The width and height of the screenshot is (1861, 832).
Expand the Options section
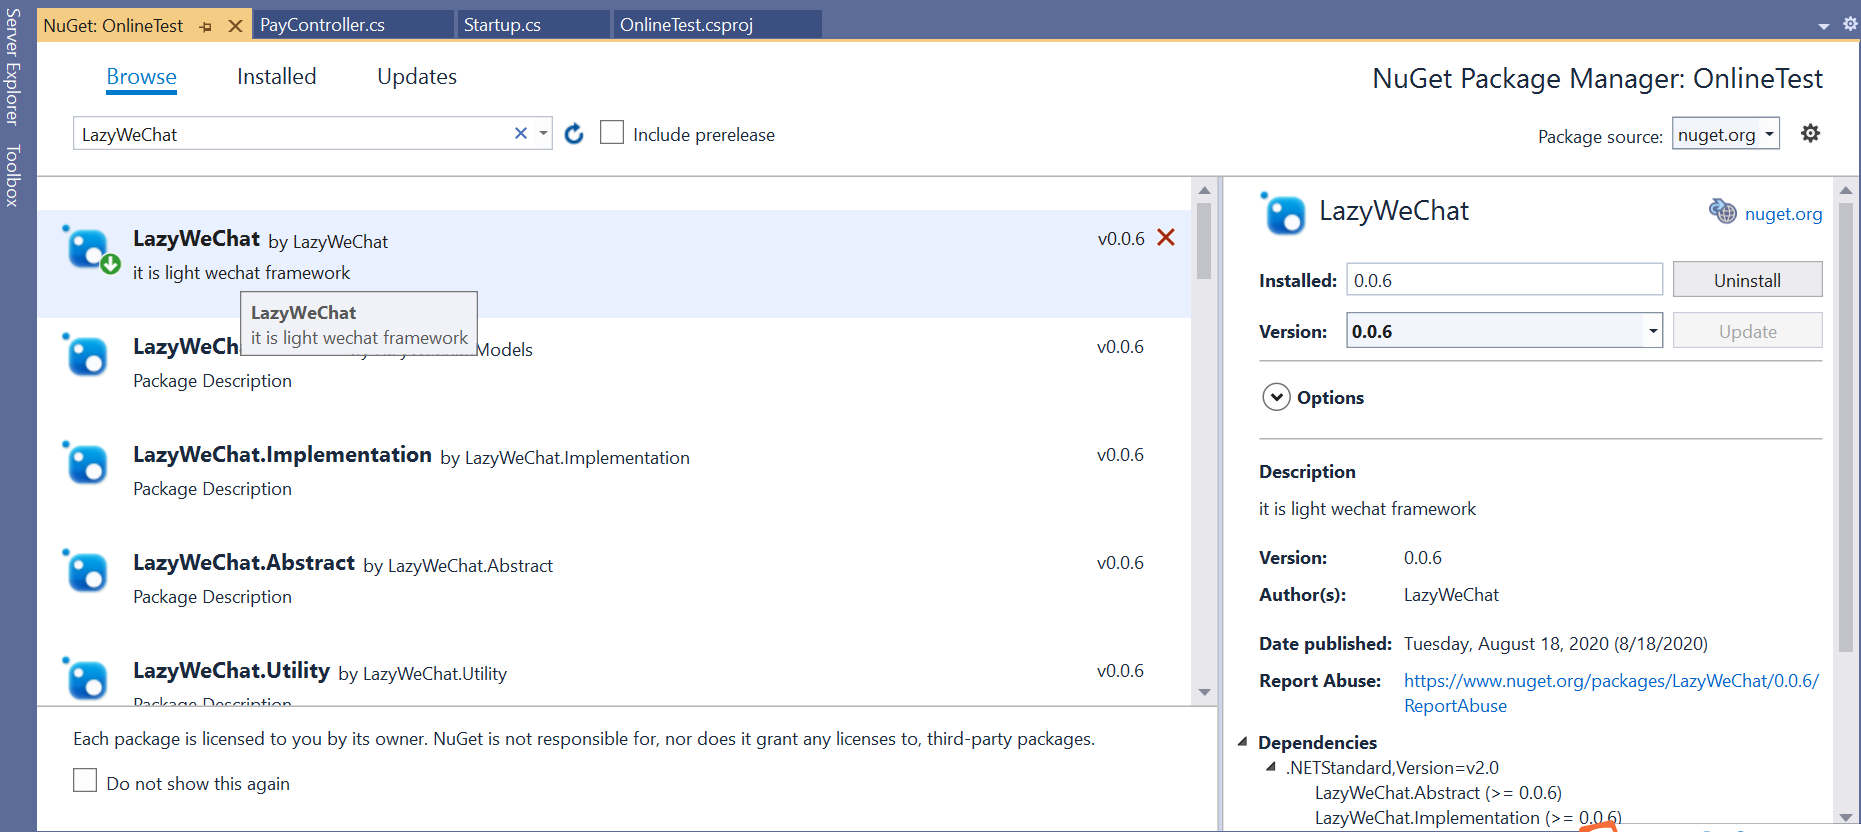[x=1276, y=397]
